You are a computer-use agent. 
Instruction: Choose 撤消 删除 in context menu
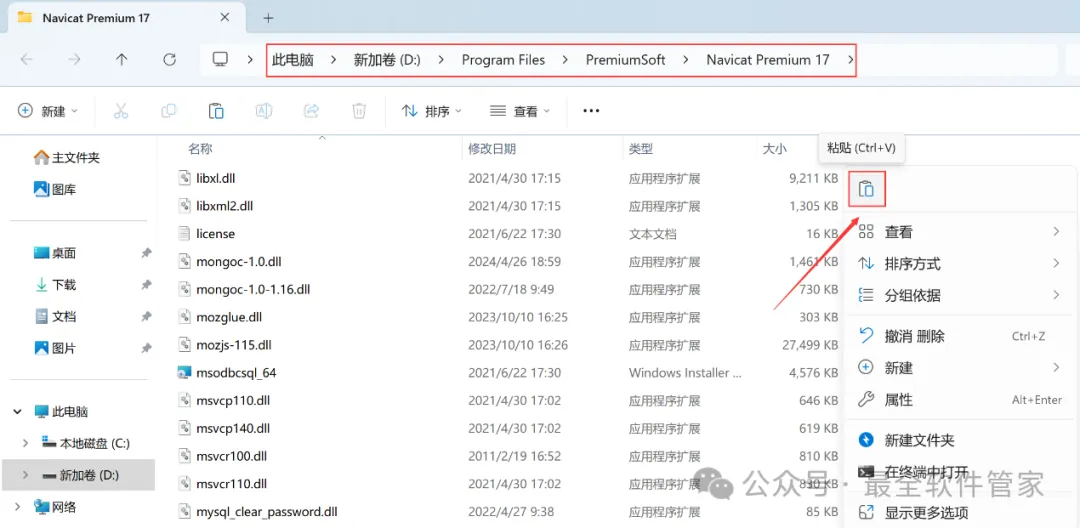[958, 337]
